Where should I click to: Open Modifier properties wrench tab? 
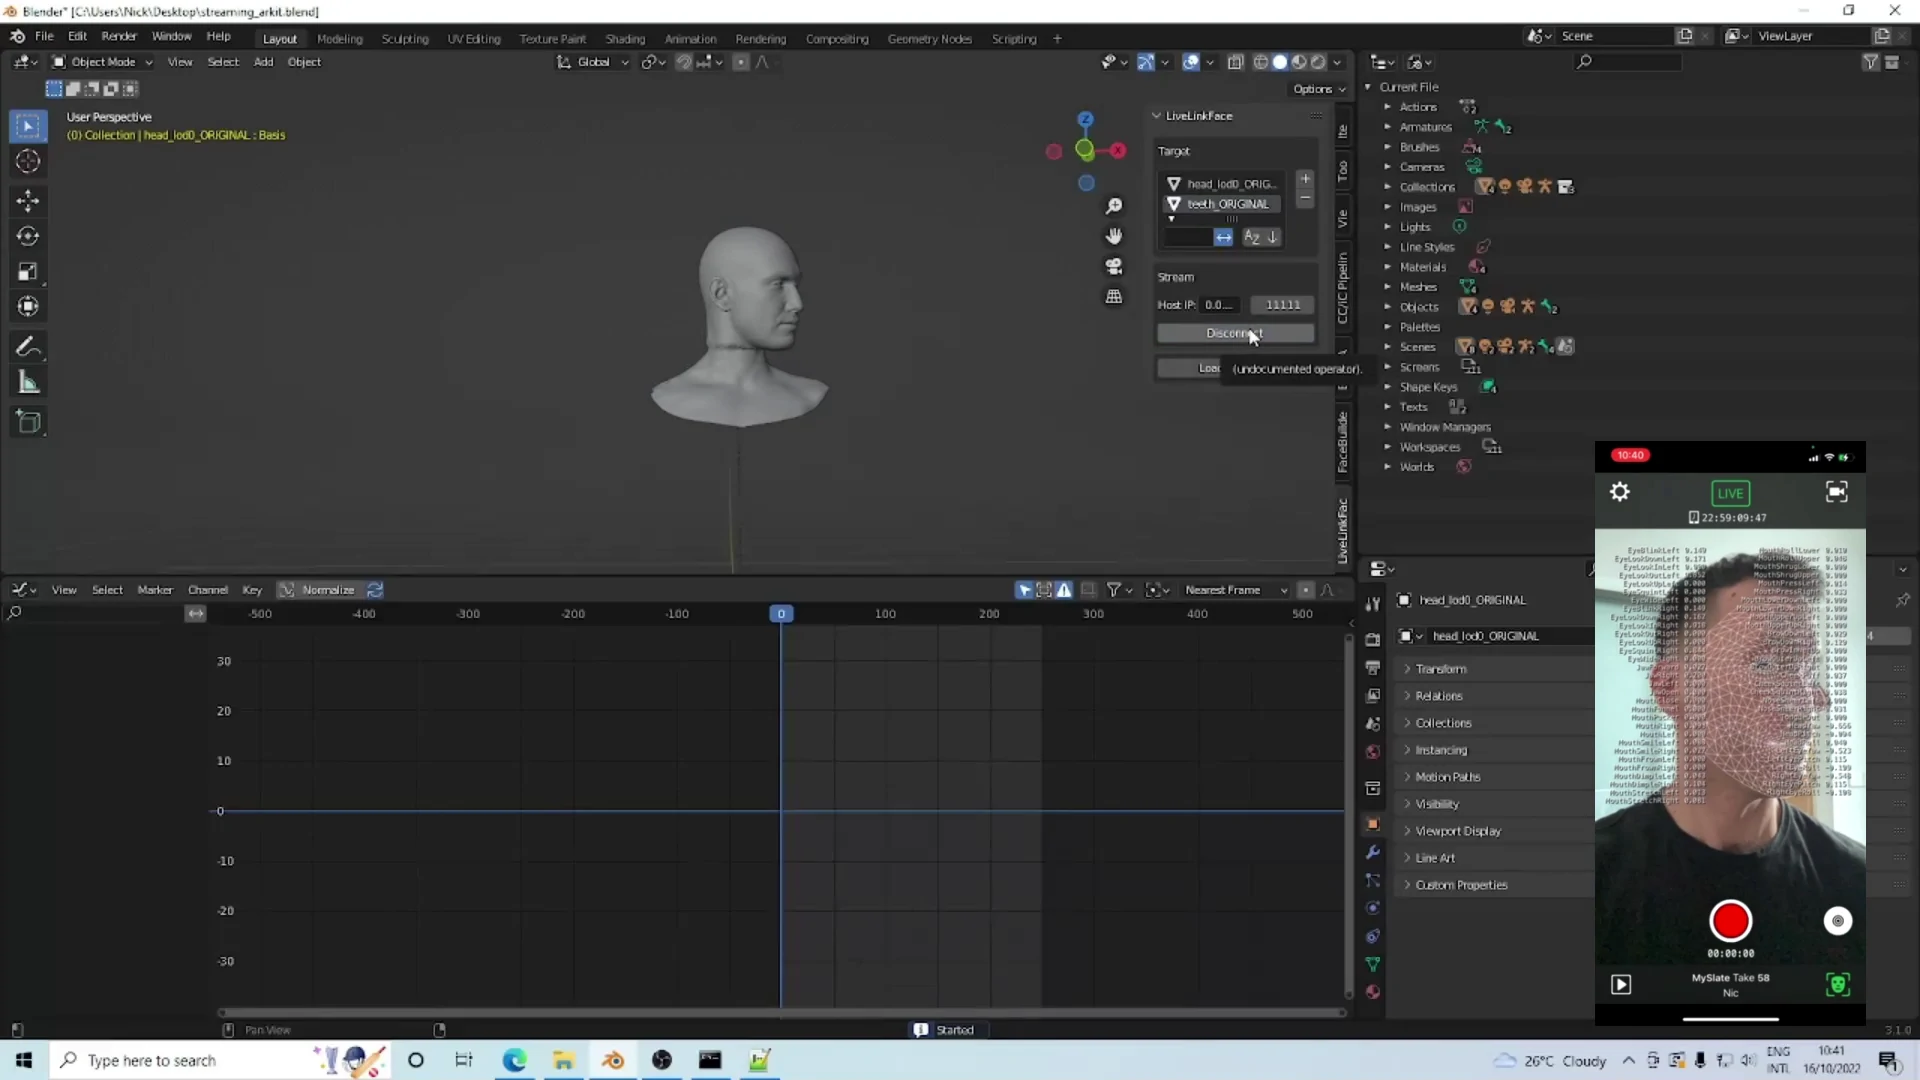click(x=1373, y=852)
